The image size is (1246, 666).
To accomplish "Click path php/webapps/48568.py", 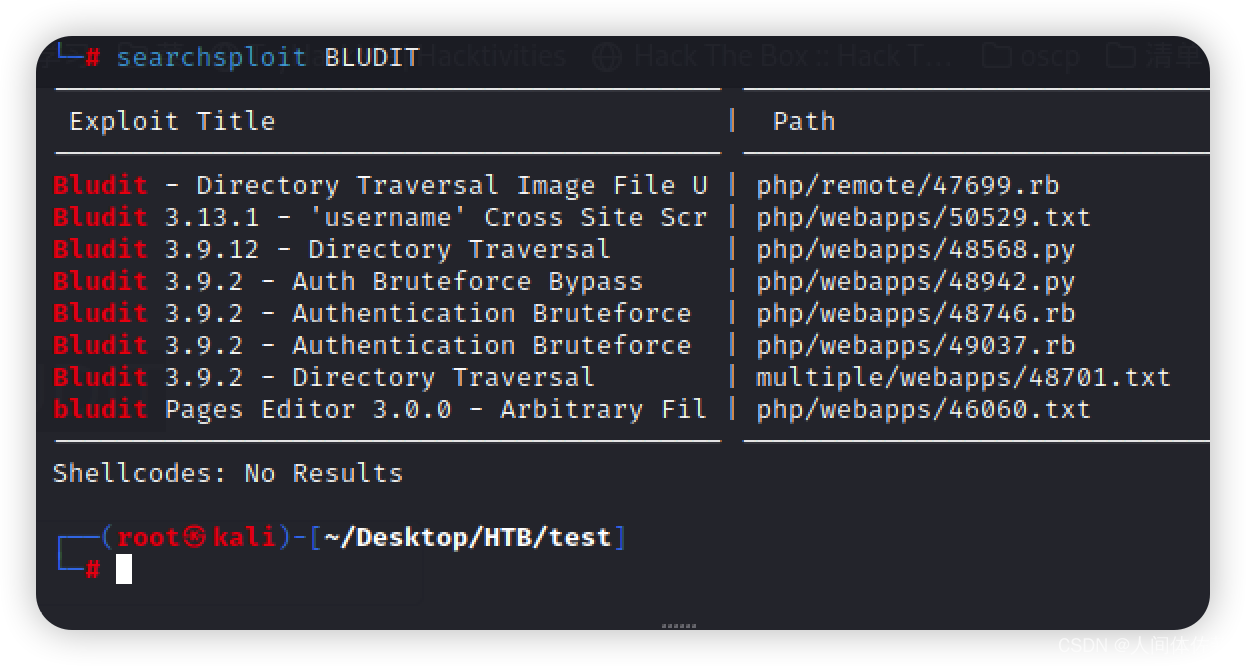I will point(915,249).
